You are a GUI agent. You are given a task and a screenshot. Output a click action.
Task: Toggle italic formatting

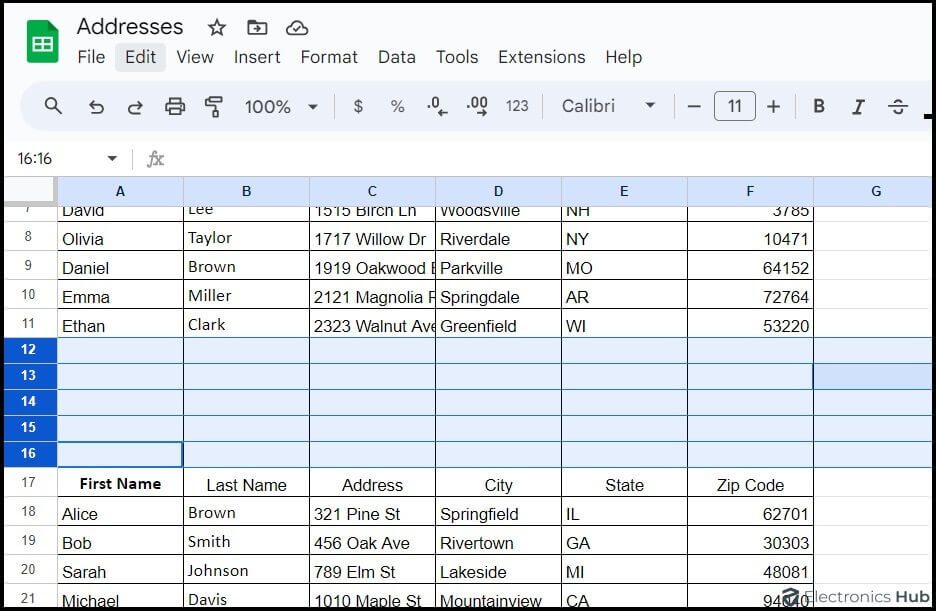(x=858, y=105)
